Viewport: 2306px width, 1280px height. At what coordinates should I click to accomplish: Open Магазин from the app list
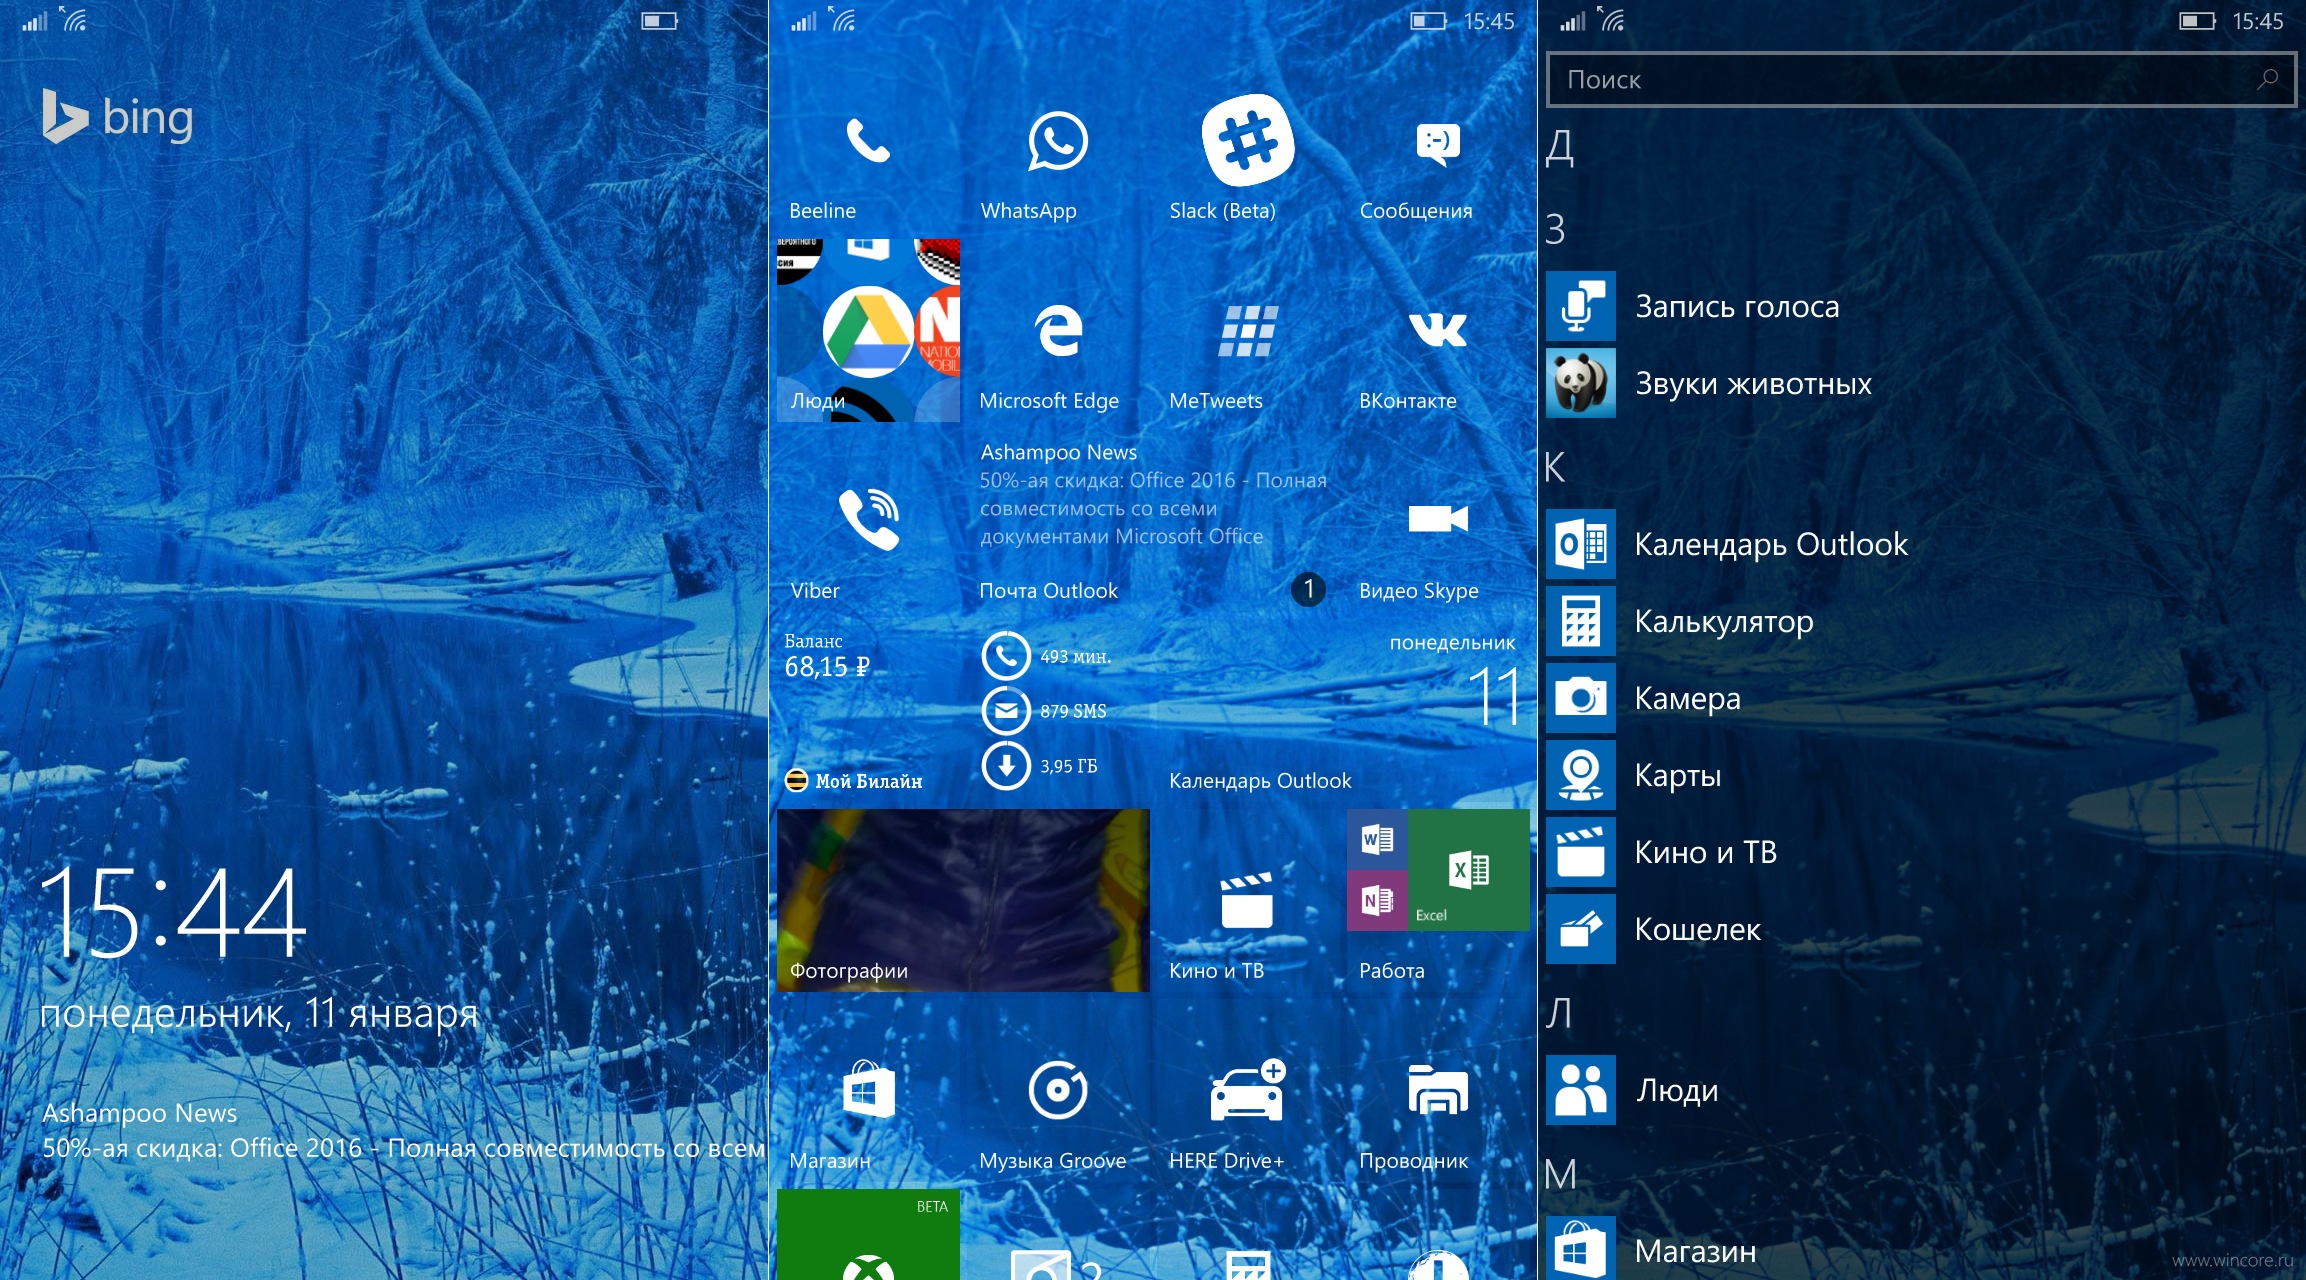[1920, 1250]
